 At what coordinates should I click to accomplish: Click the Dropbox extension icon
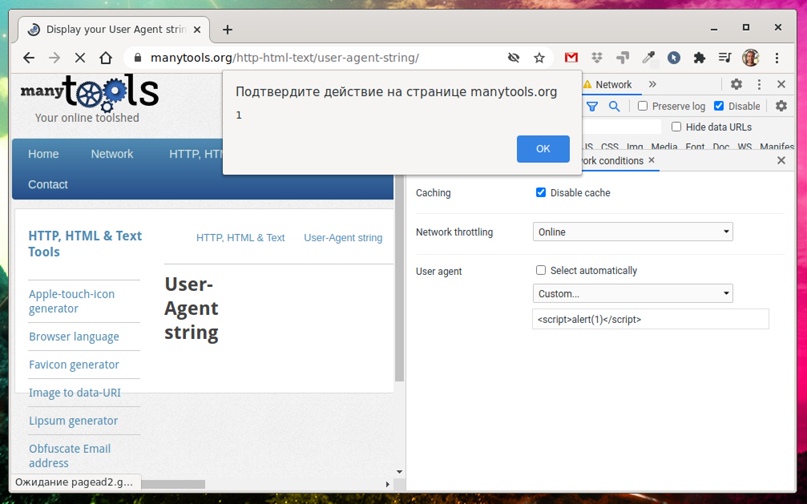[597, 58]
